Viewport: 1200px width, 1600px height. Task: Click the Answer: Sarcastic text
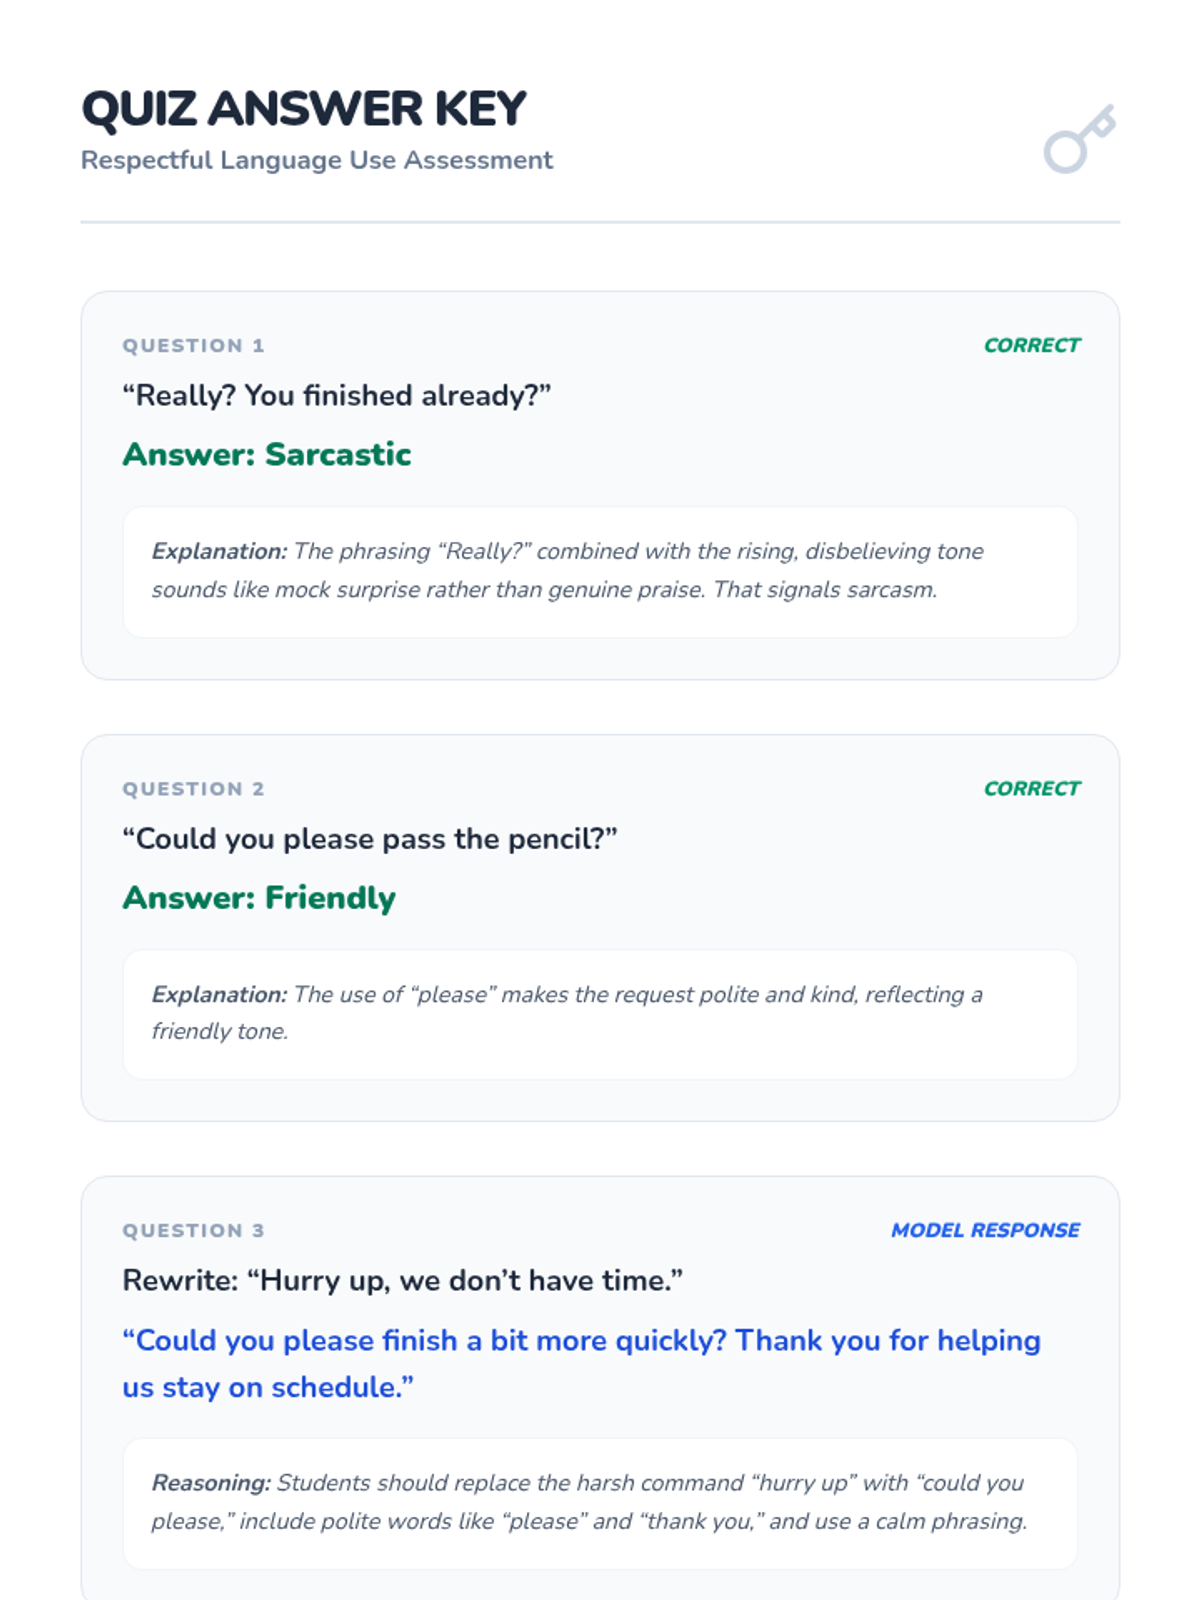(x=266, y=455)
